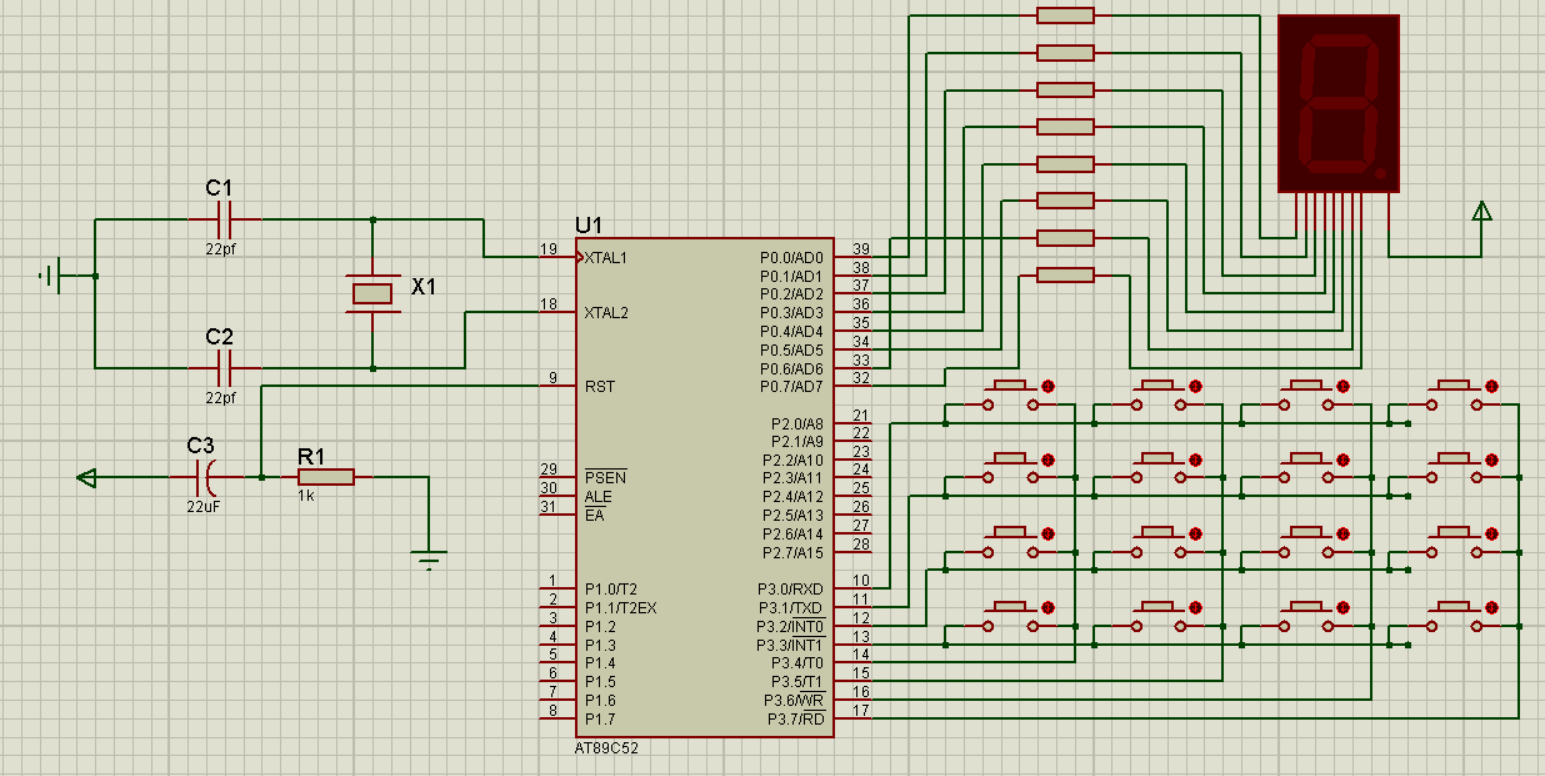
Task: Toggle the red latch dot on bottom-right keypad button
Action: pos(1491,607)
